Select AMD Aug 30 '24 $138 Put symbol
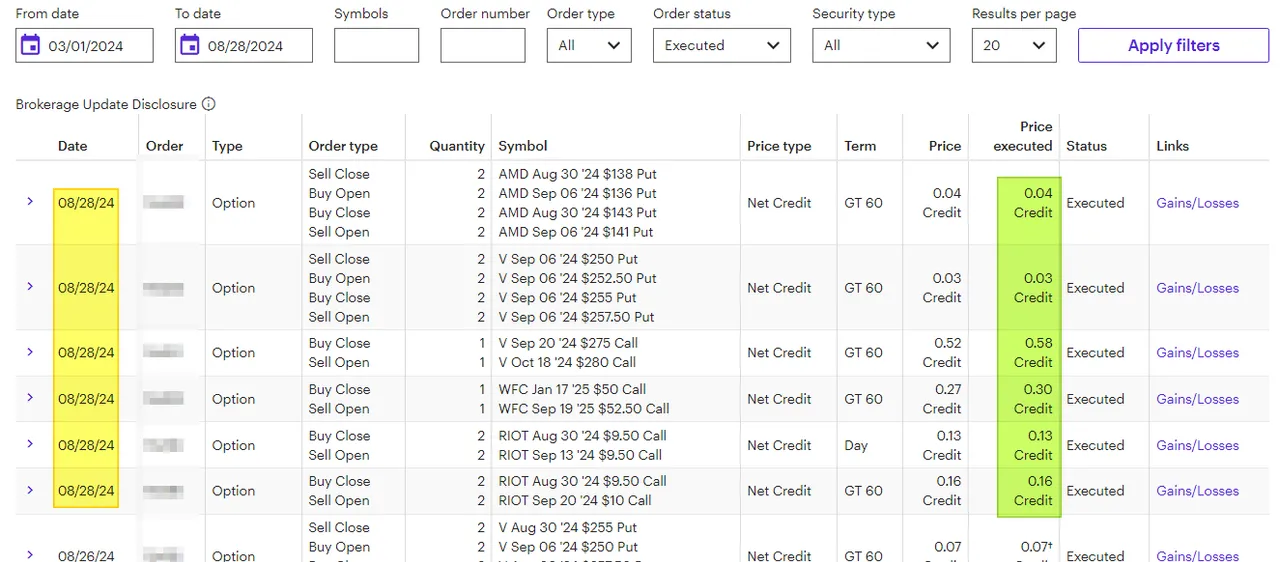 [577, 174]
